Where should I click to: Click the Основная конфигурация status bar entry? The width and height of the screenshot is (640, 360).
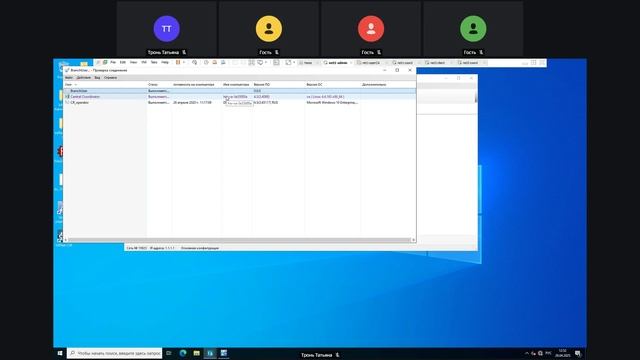tap(200, 248)
